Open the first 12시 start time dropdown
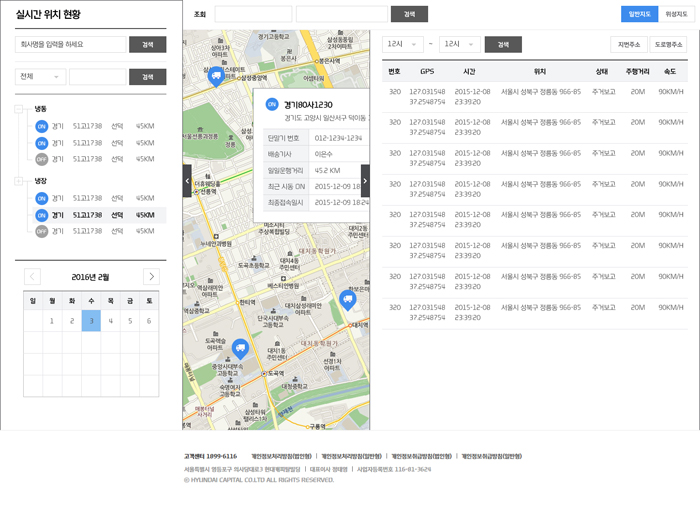The image size is (700, 505). tap(402, 44)
